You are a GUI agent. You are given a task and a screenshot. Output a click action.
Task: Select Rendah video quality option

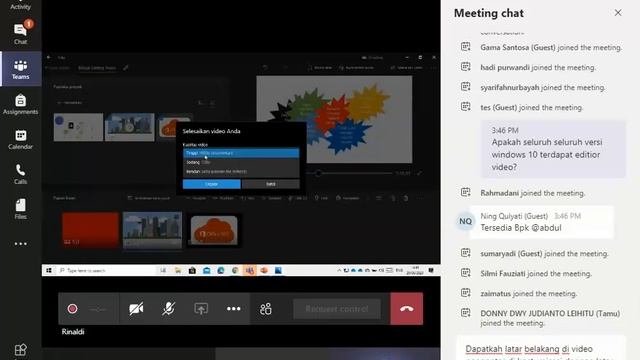(x=241, y=171)
